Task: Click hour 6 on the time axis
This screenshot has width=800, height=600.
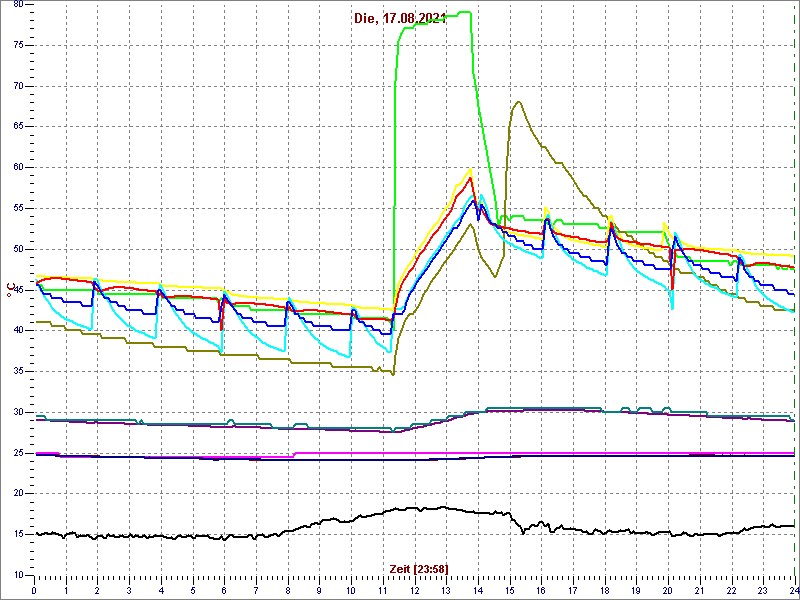Action: [224, 590]
